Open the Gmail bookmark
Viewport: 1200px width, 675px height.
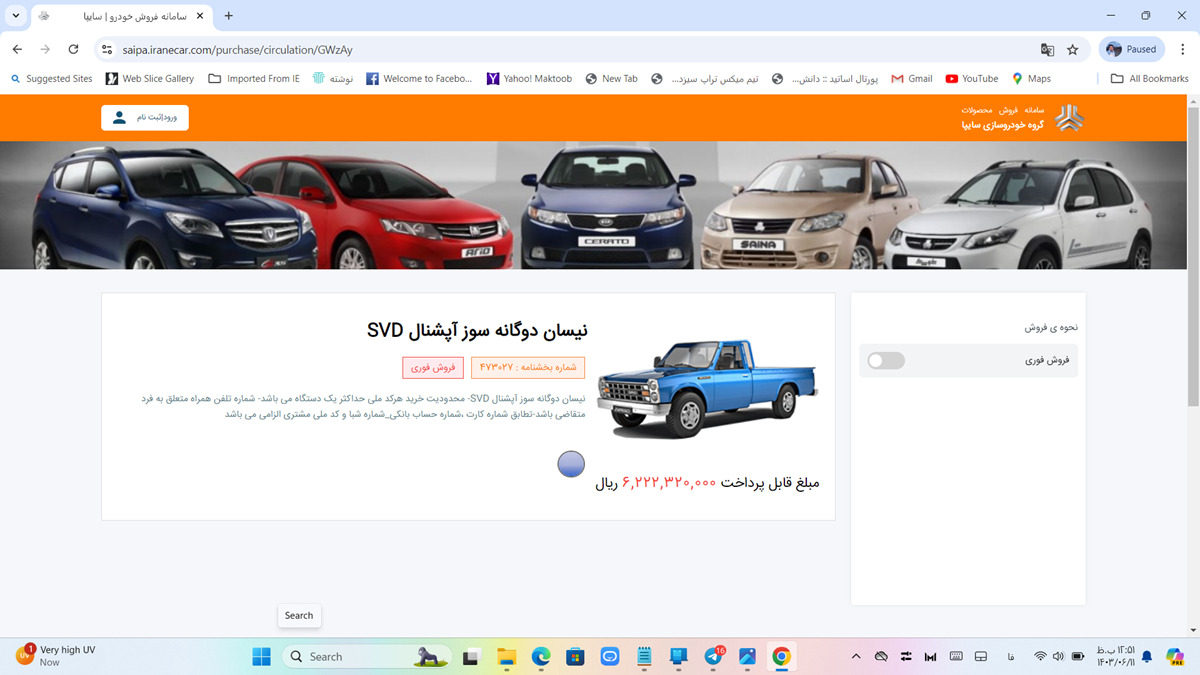[x=912, y=78]
